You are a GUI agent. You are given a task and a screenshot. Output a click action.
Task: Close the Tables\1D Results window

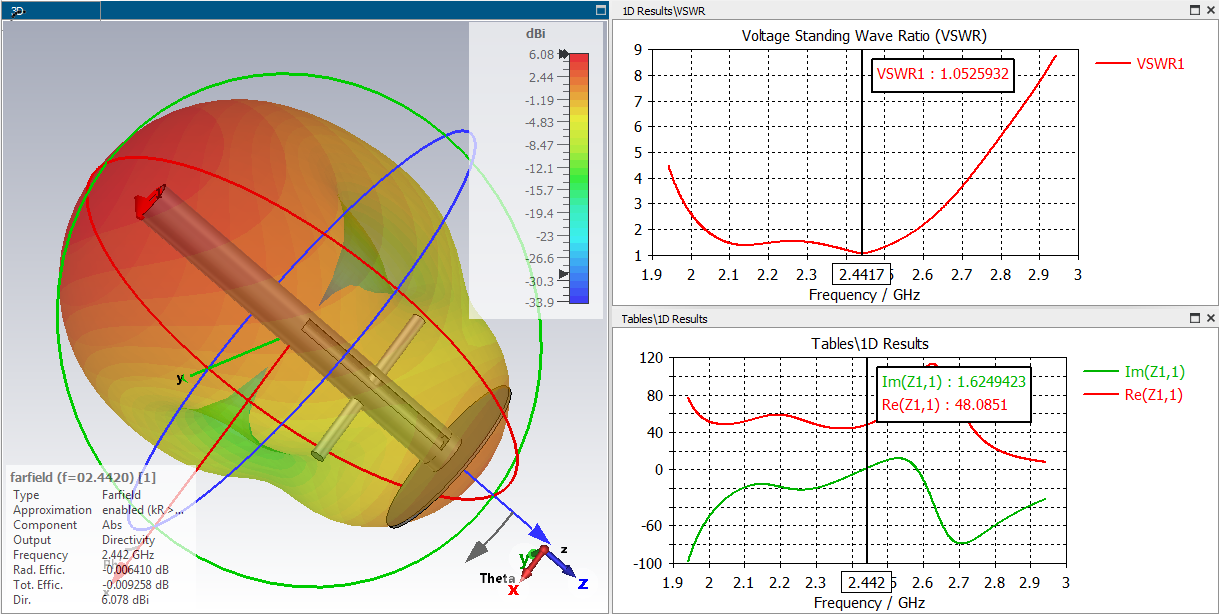coord(1210,318)
